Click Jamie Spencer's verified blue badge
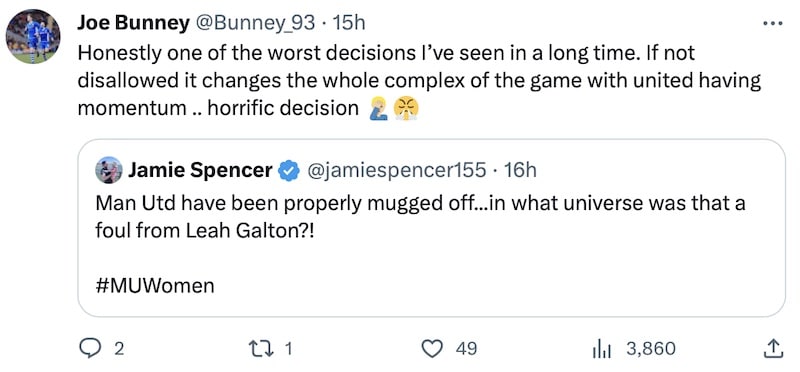Viewport: 800px width, 372px height. point(289,170)
